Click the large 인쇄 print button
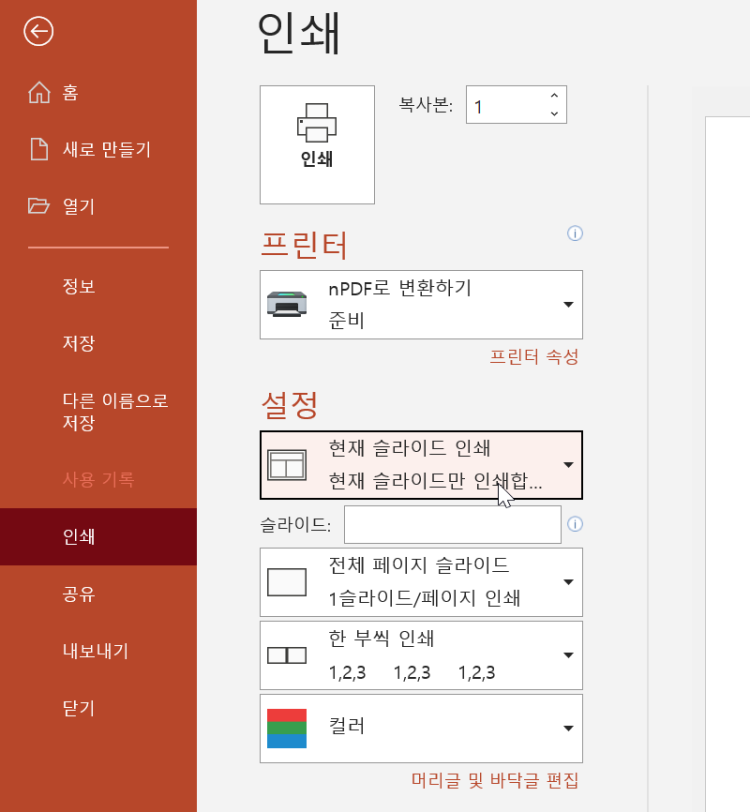 point(317,144)
